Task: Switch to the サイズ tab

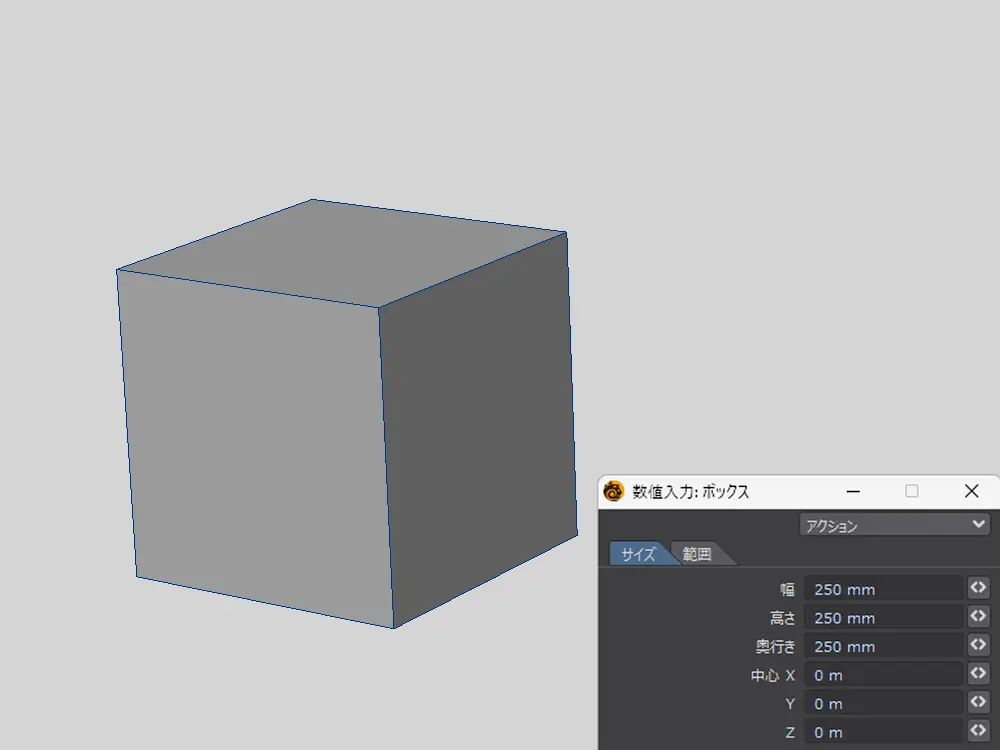Action: pyautogui.click(x=638, y=554)
